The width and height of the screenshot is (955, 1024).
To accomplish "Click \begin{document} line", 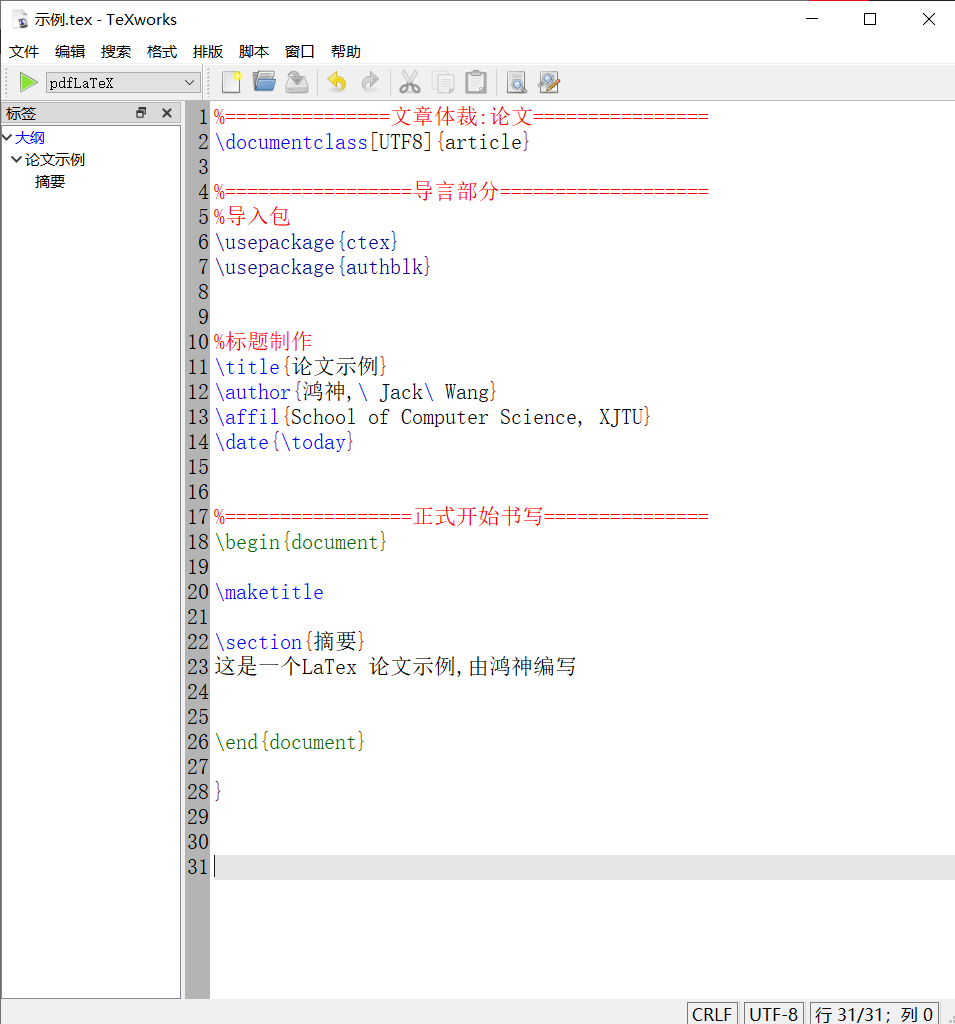I will (x=300, y=541).
